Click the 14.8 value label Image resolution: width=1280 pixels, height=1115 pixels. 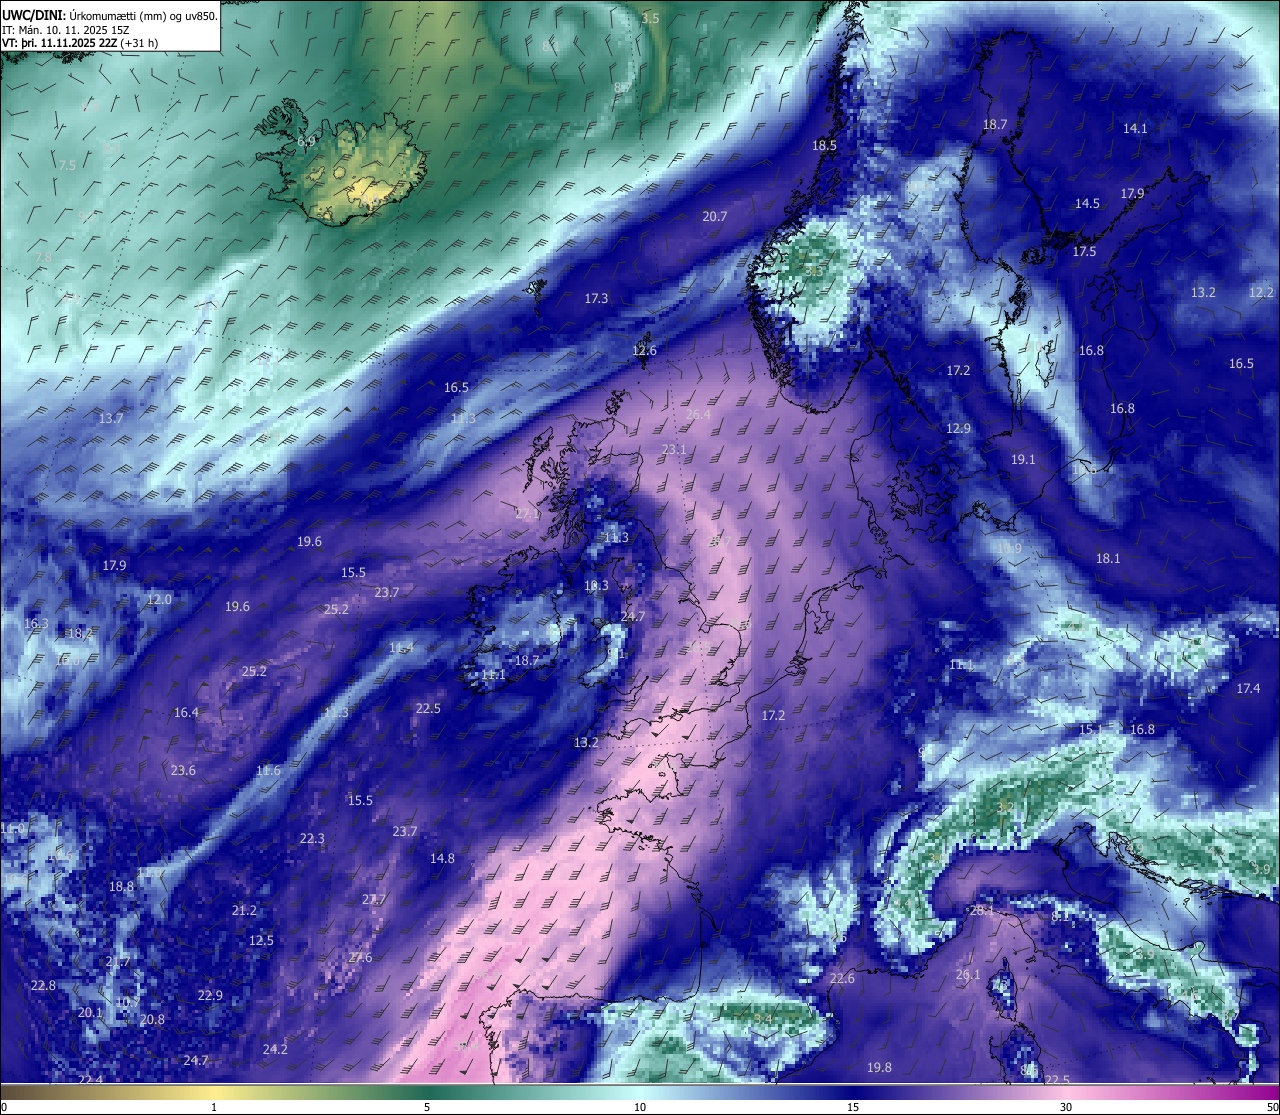[x=442, y=858]
